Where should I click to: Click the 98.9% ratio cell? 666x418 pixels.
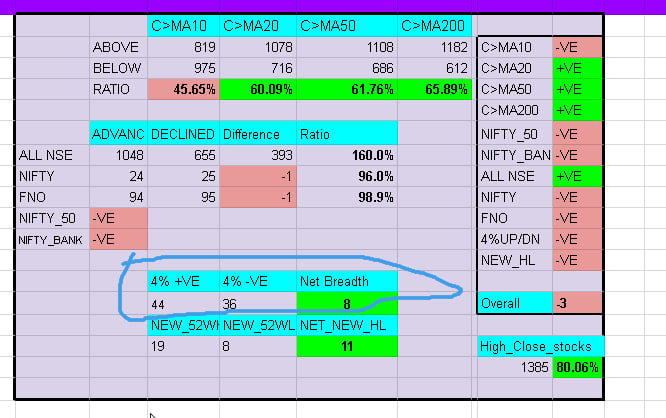tap(347, 197)
